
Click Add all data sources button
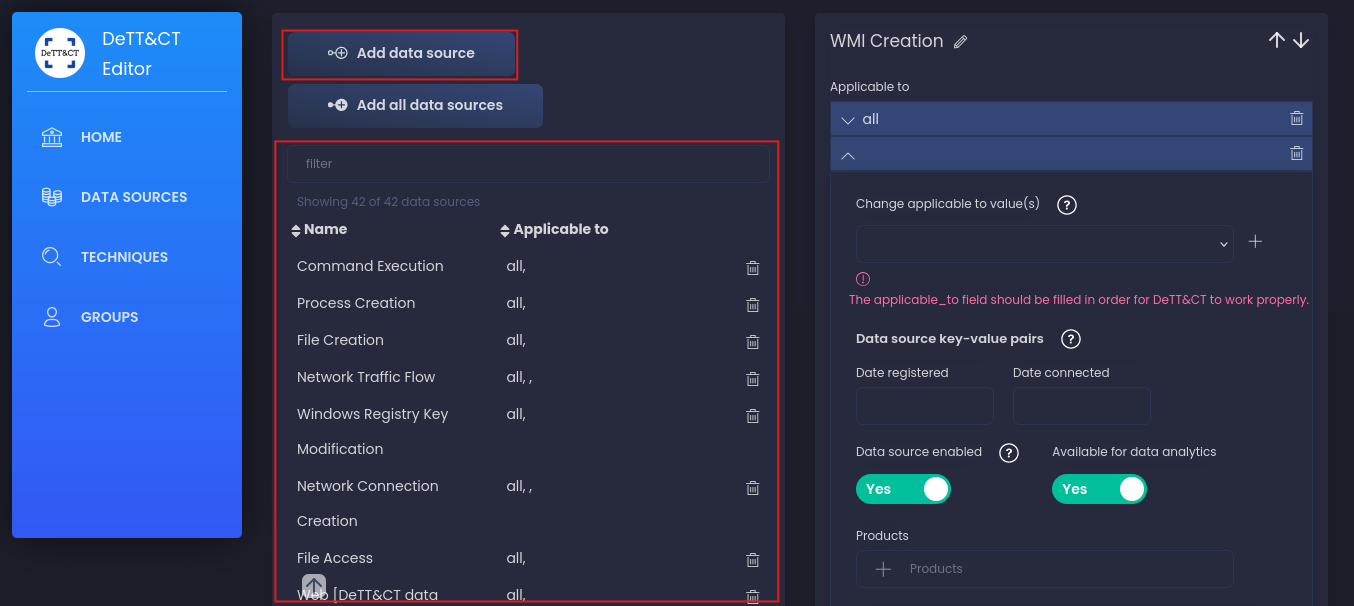pyautogui.click(x=415, y=106)
